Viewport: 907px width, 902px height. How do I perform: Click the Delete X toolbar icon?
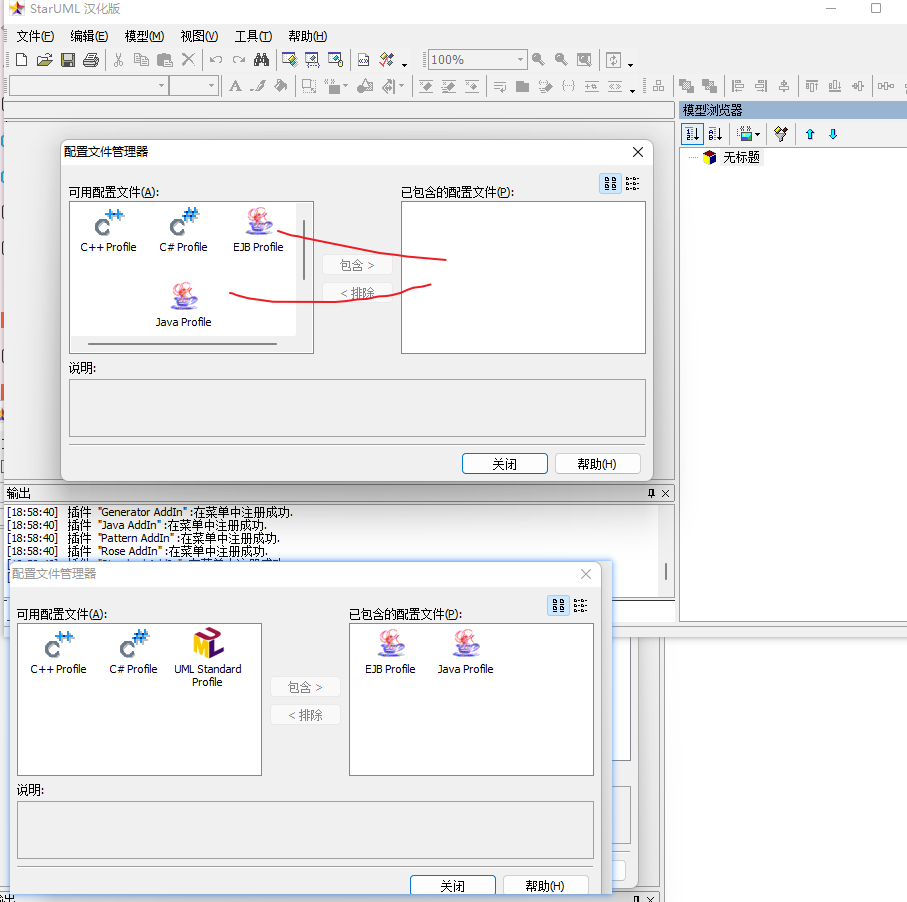coord(188,60)
